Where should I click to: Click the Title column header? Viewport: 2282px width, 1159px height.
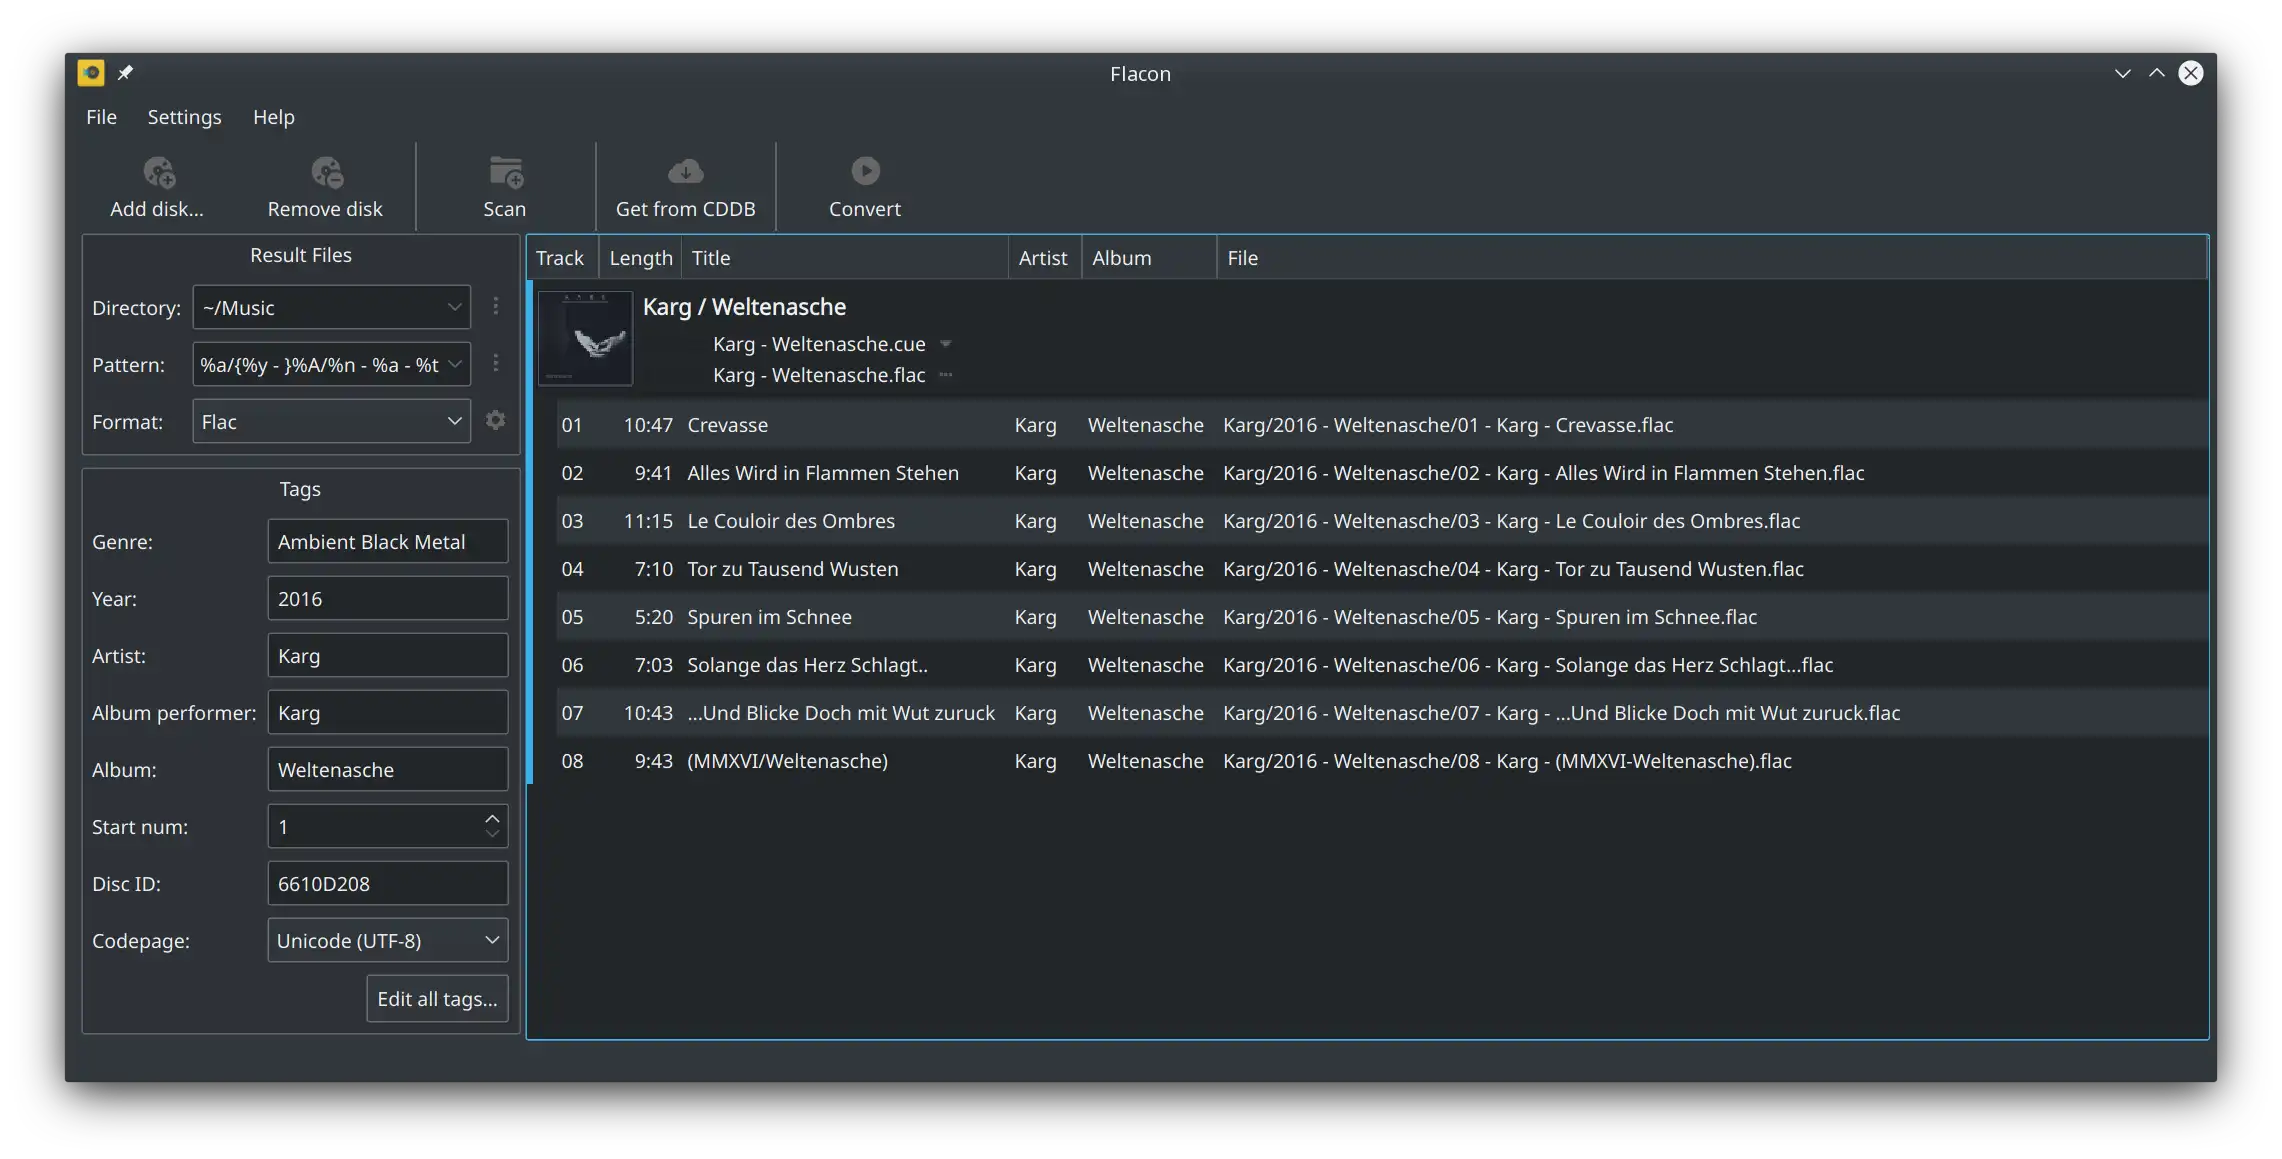(845, 258)
